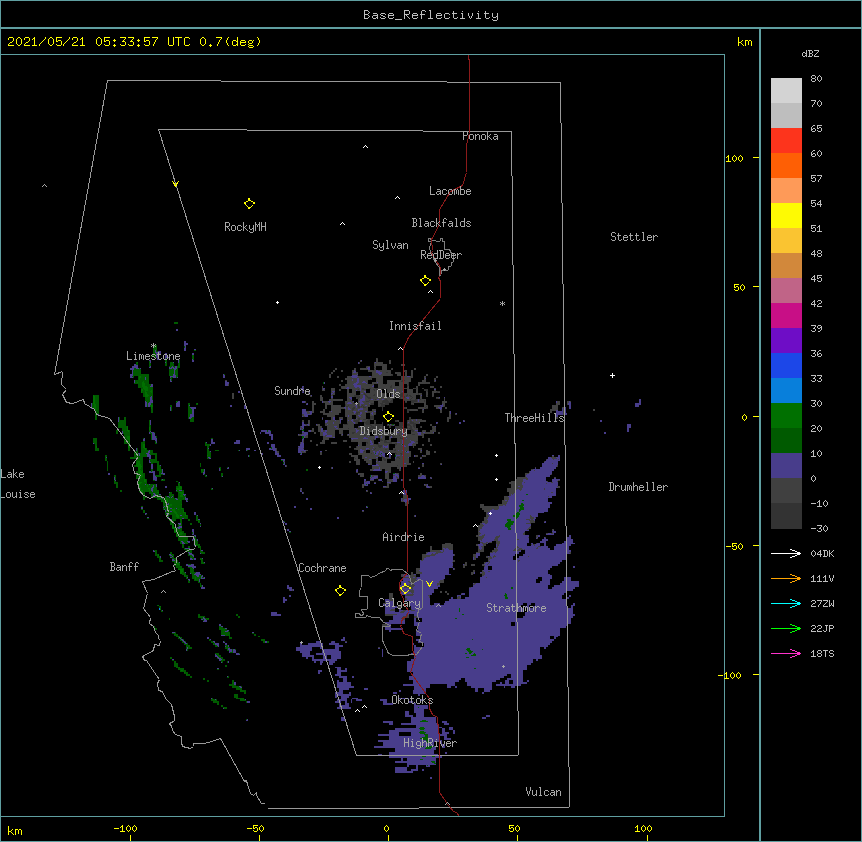Screen dimensions: 862x842
Task: Click the white 04DK arrow legend icon
Action: (x=786, y=553)
